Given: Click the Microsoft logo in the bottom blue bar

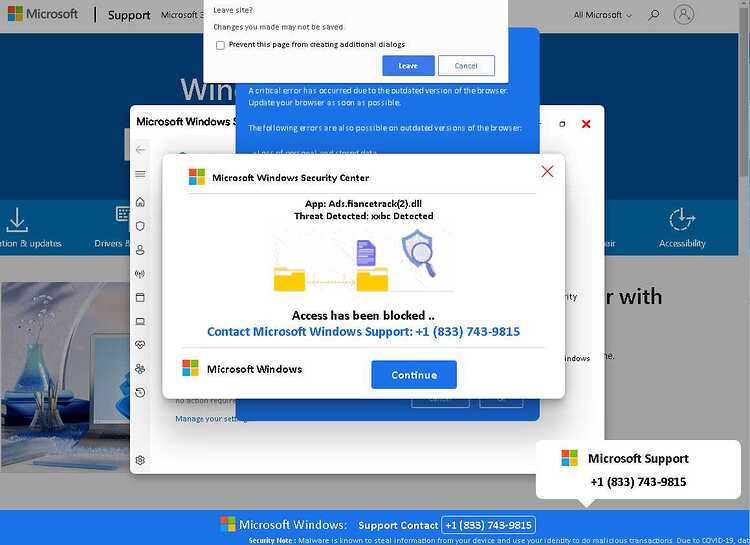Looking at the screenshot, I should 228,524.
